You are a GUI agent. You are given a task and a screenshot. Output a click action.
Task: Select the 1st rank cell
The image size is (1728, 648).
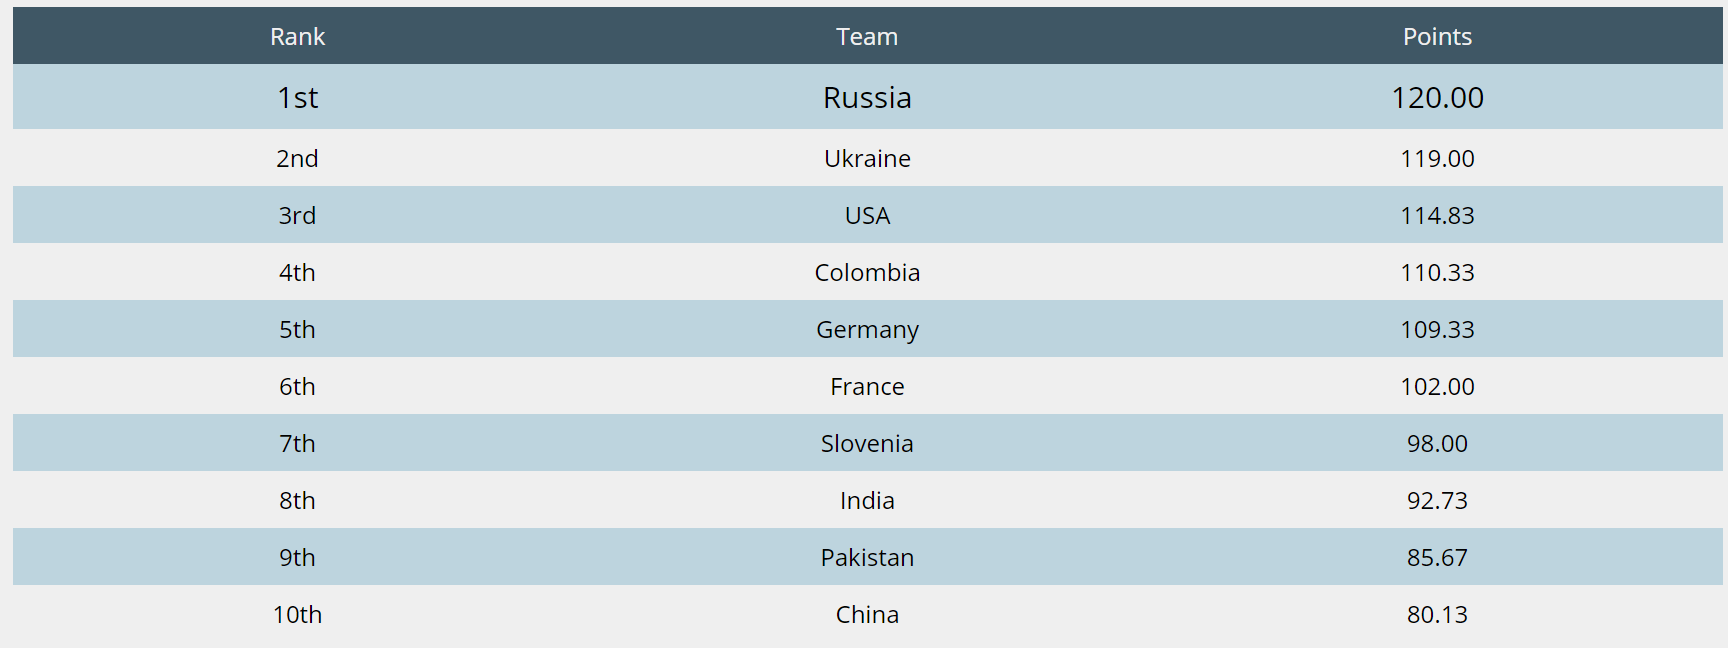click(297, 97)
